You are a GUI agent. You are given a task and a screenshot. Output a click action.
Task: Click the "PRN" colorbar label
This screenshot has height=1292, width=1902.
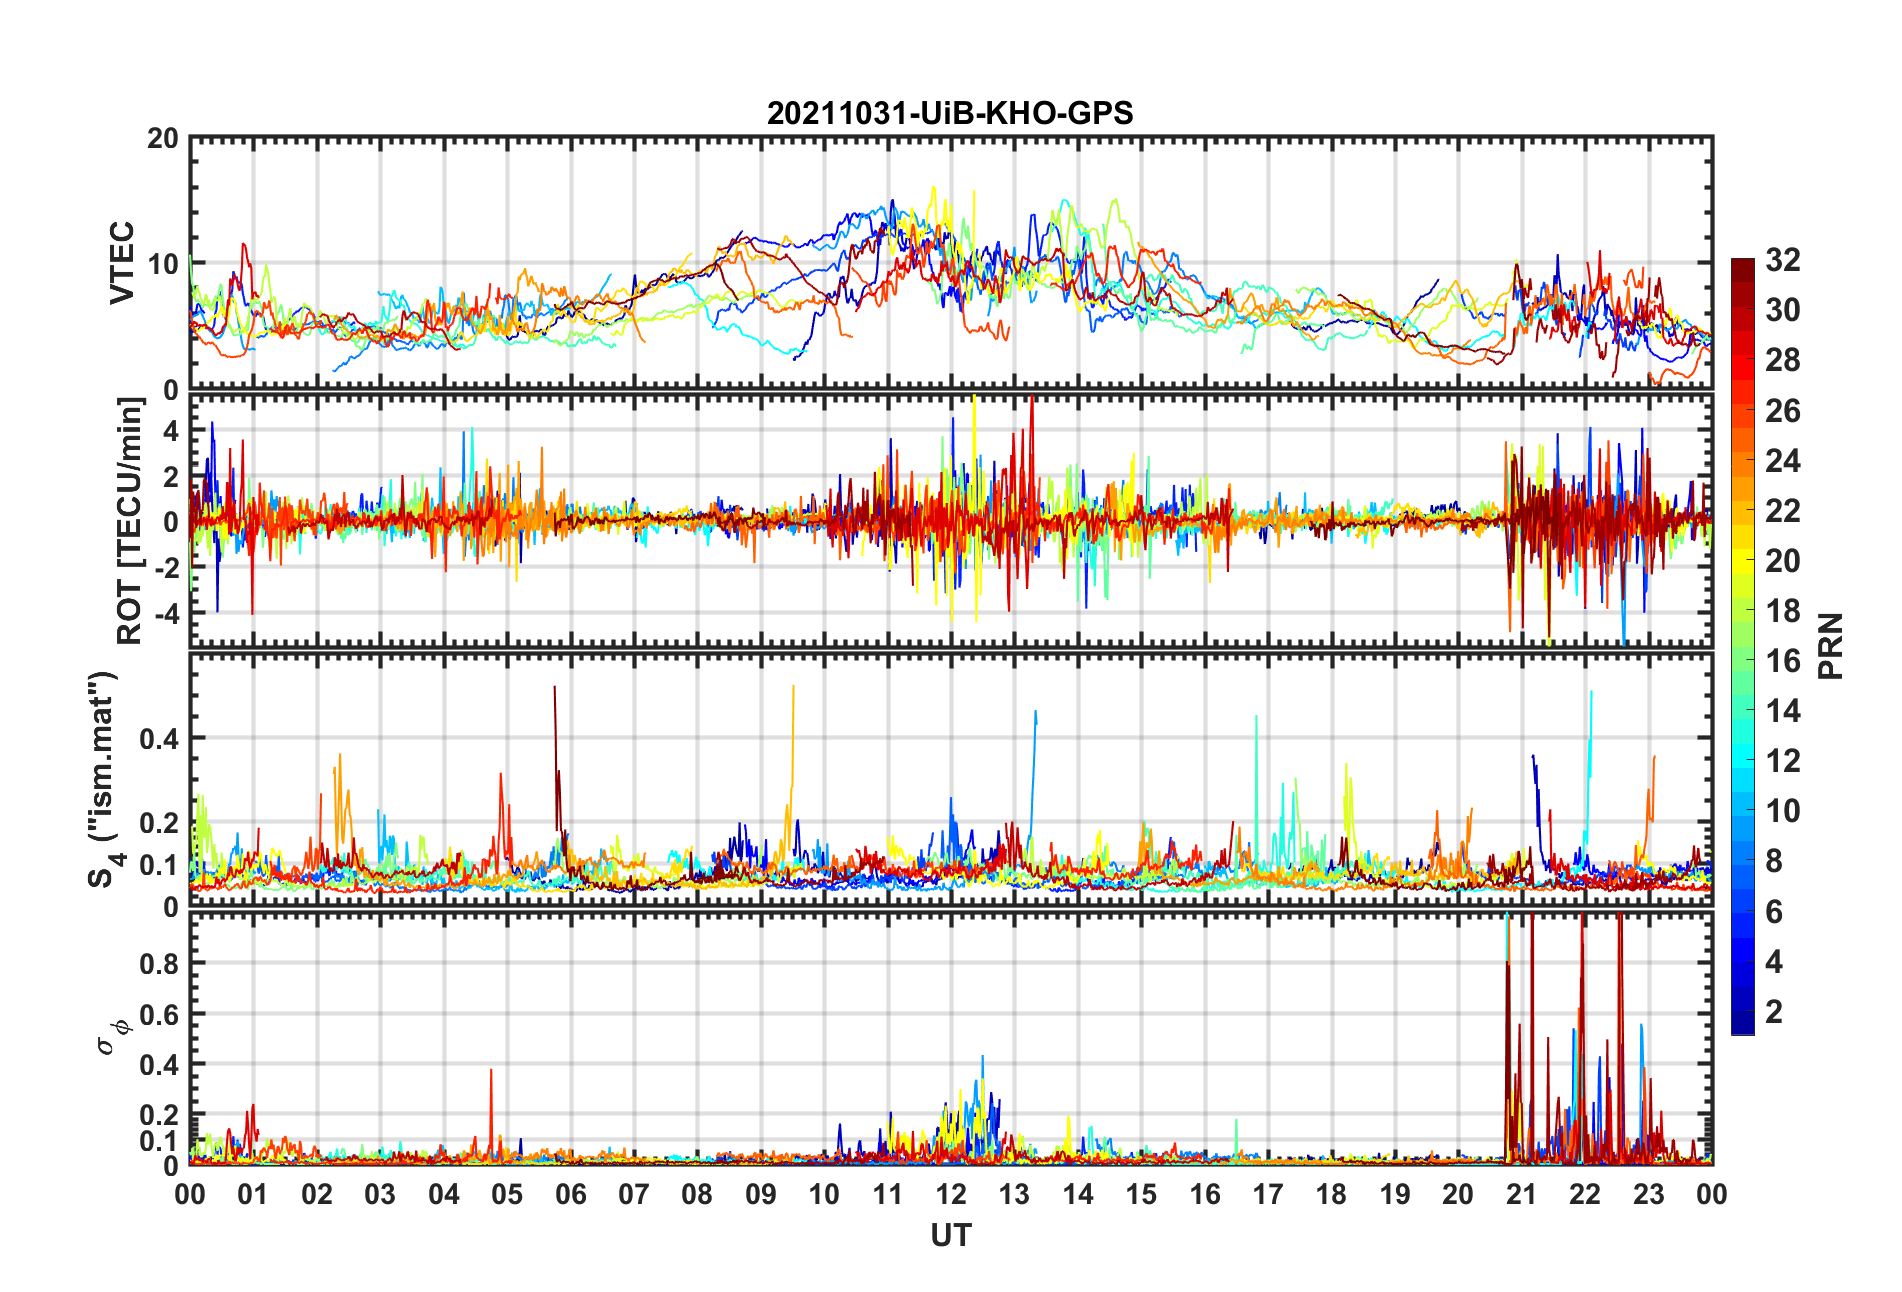click(1830, 646)
